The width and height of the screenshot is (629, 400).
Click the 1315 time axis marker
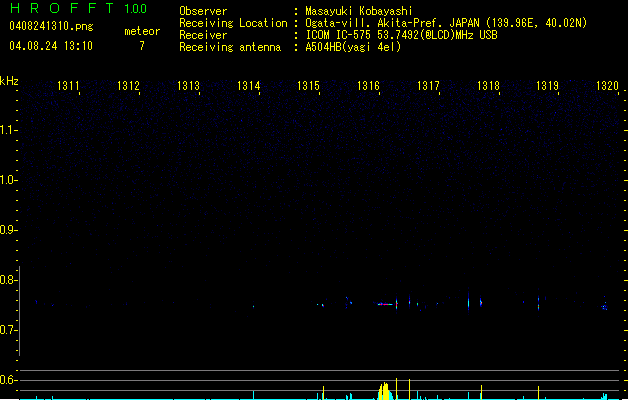308,86
